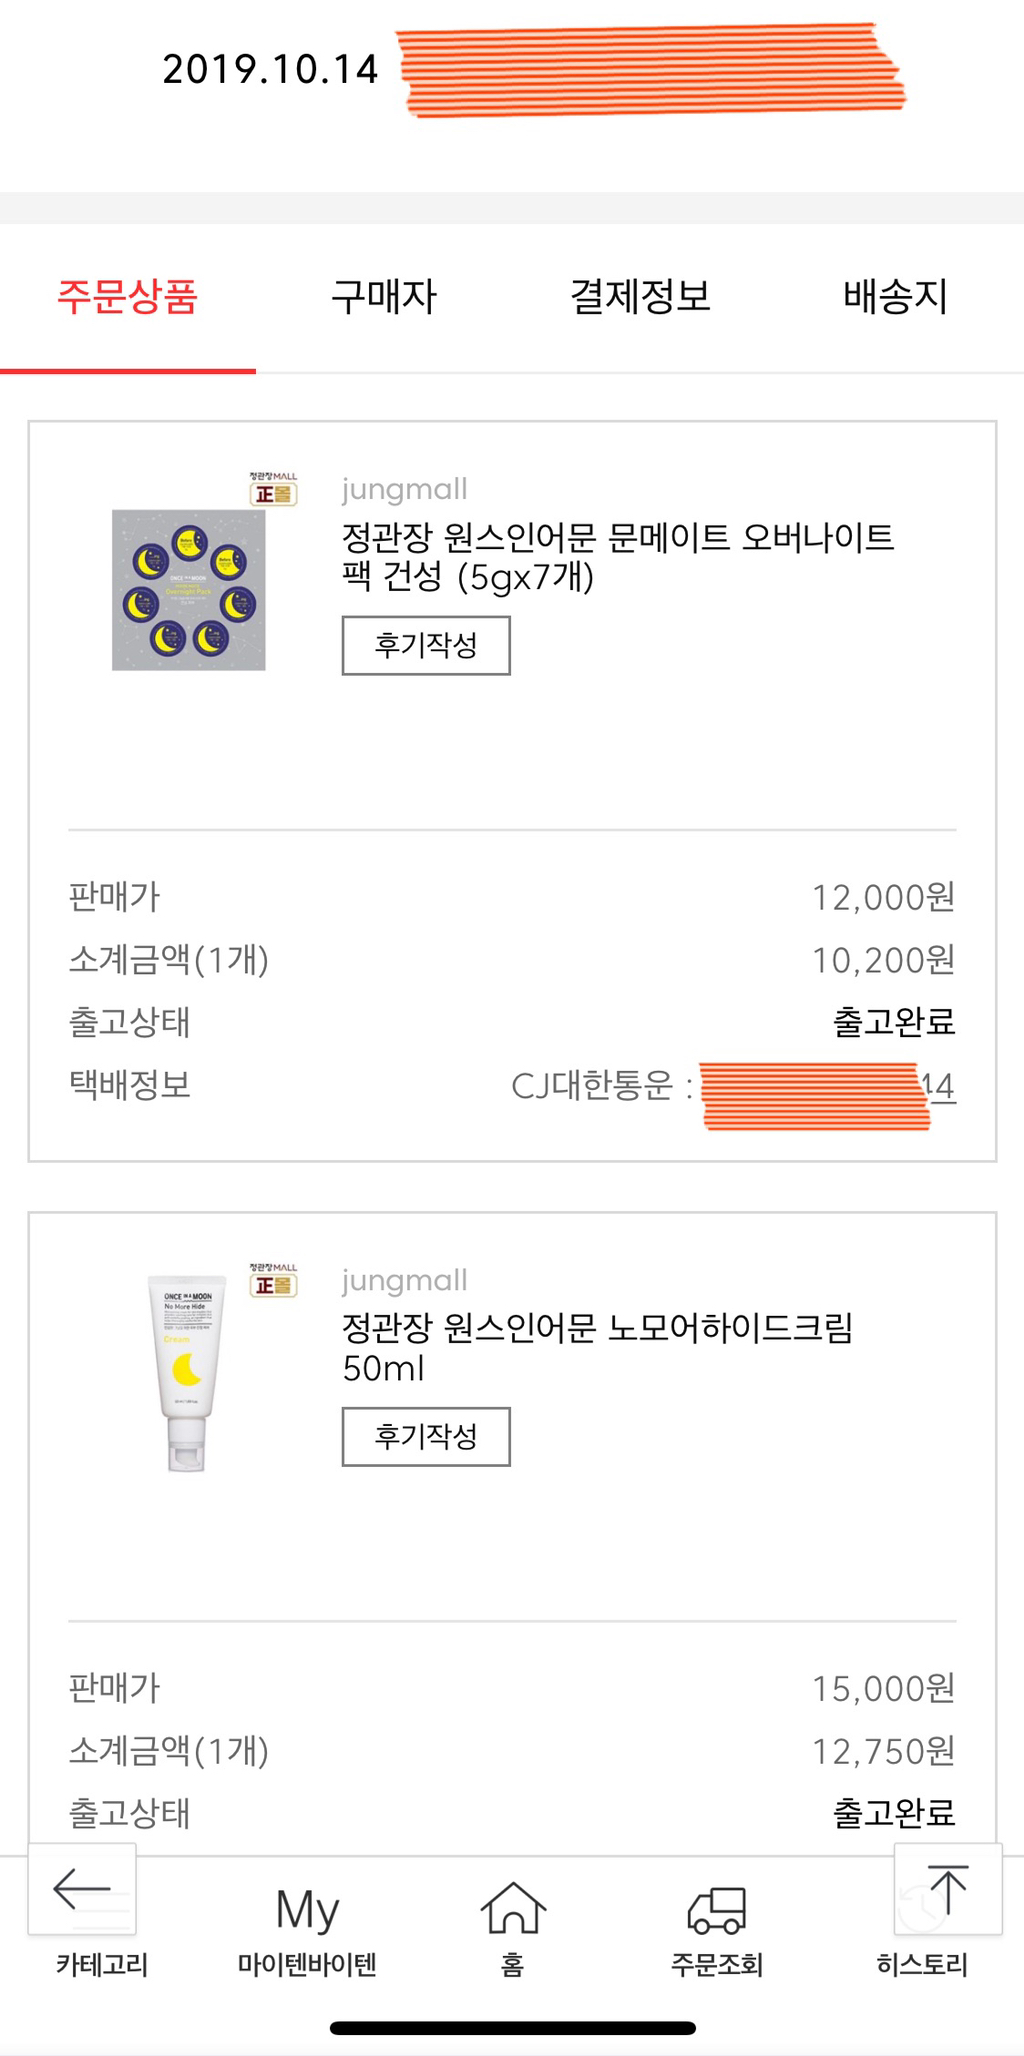
Task: Tap jungmall brand above cream product
Action: pos(405,1280)
